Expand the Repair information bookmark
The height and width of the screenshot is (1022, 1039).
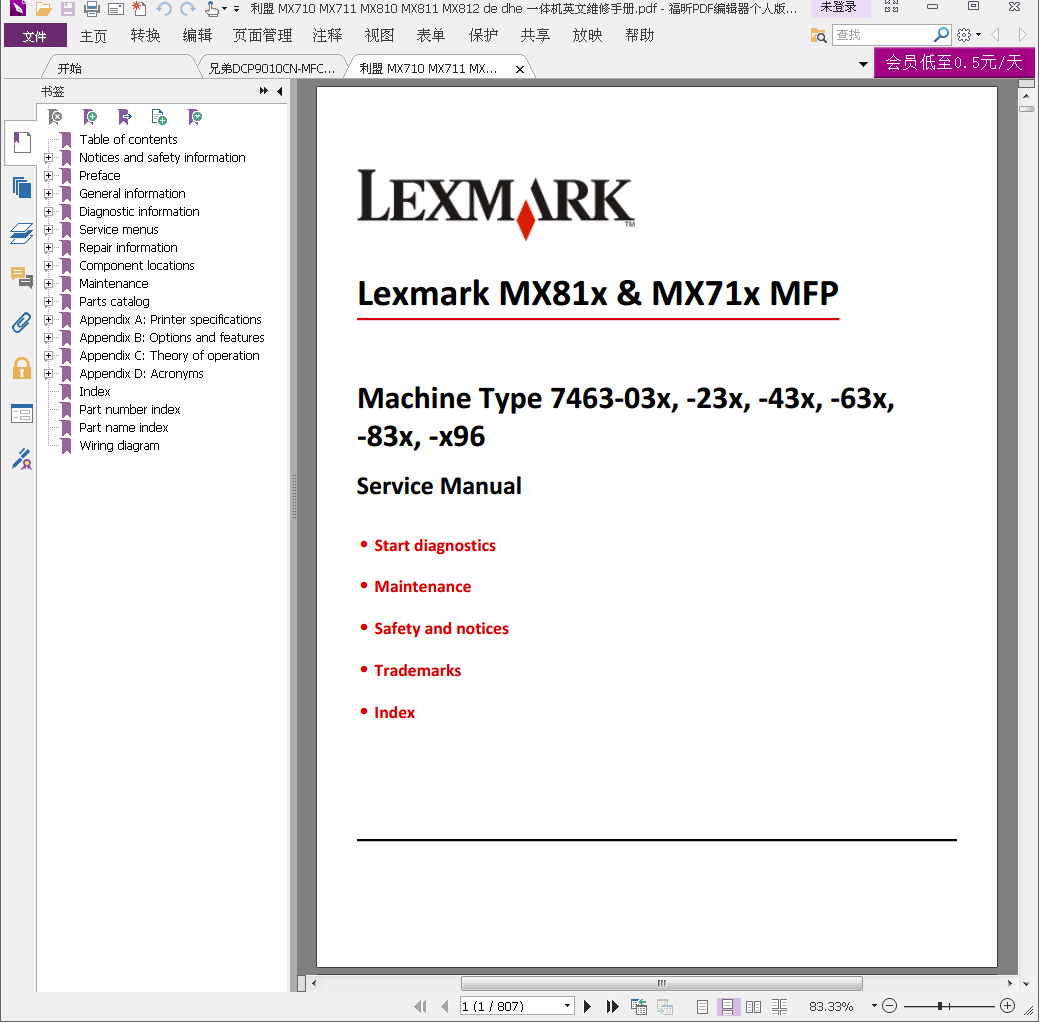(48, 247)
